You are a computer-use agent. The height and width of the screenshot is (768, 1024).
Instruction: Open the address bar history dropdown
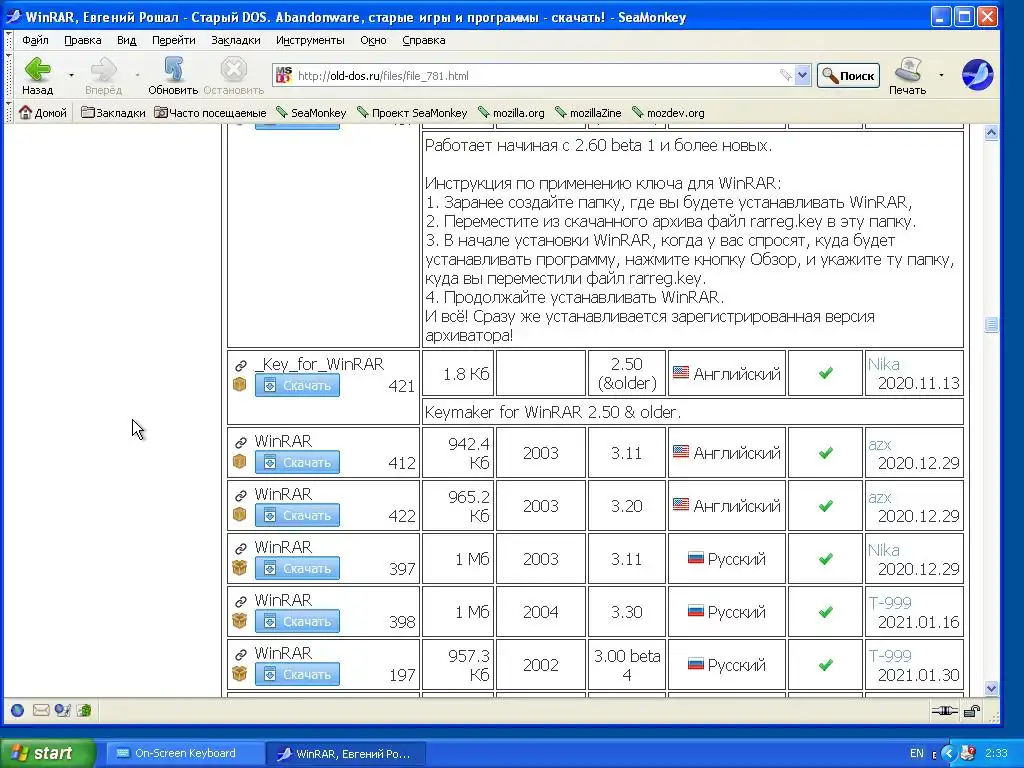click(x=803, y=75)
